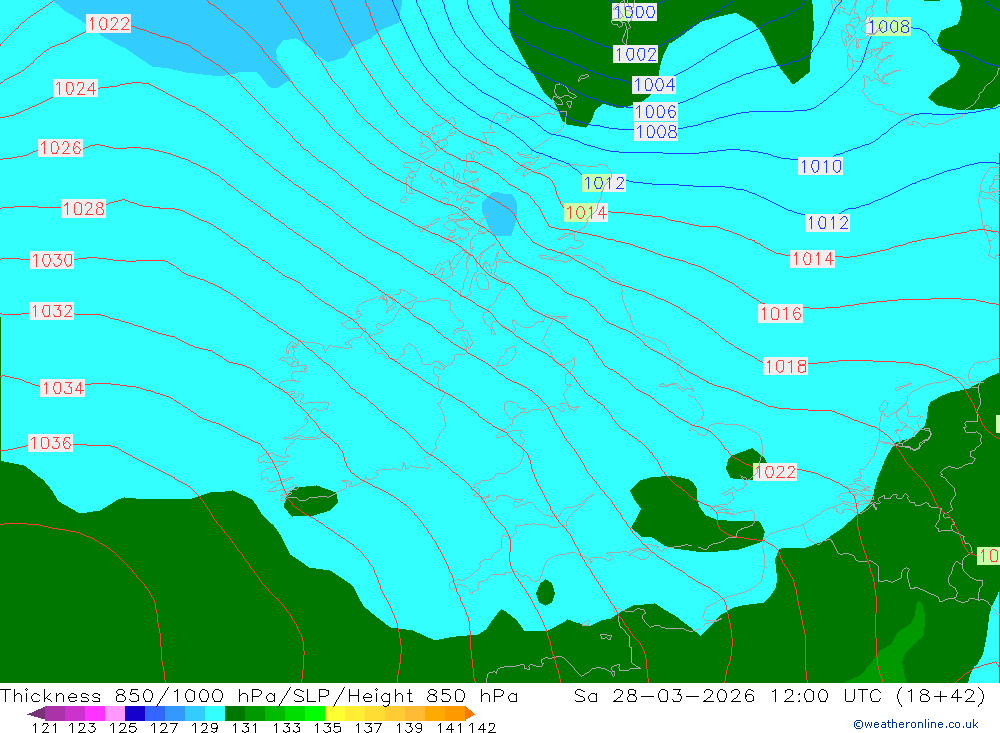Click the blue 1002 contour label
1000x733 pixels.
tap(635, 54)
